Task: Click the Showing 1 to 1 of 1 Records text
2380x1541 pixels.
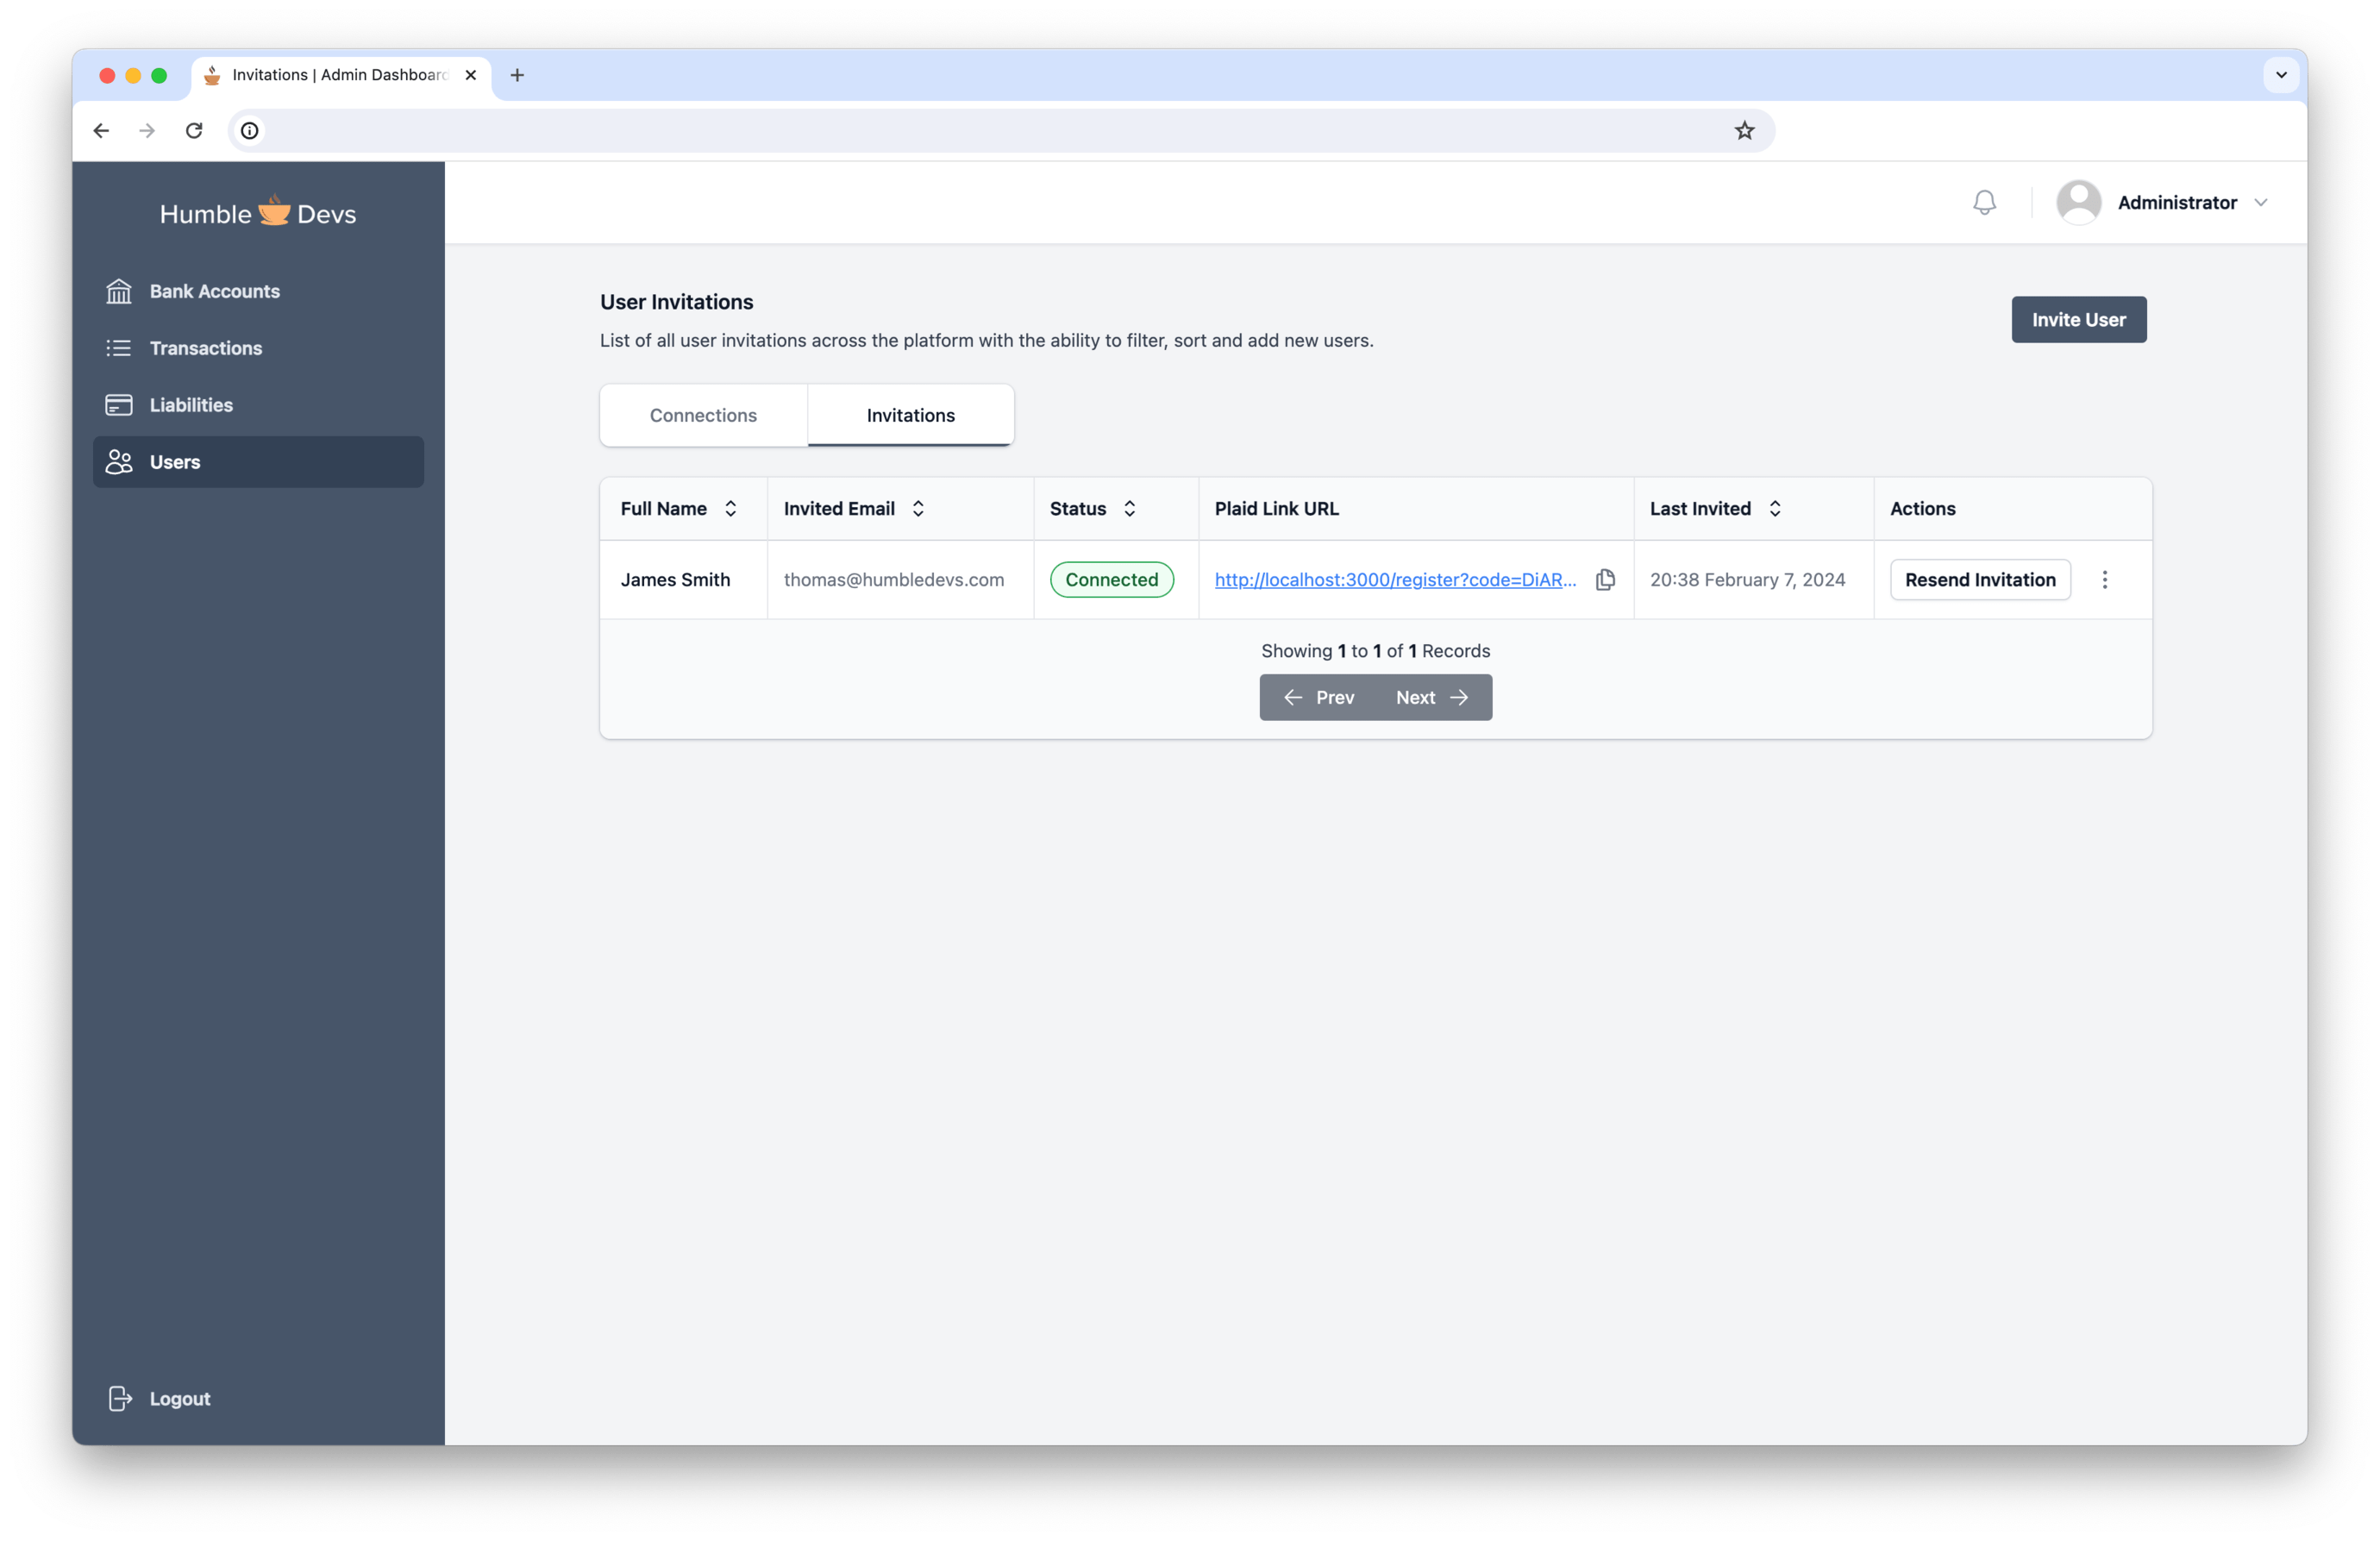Action: pos(1375,651)
